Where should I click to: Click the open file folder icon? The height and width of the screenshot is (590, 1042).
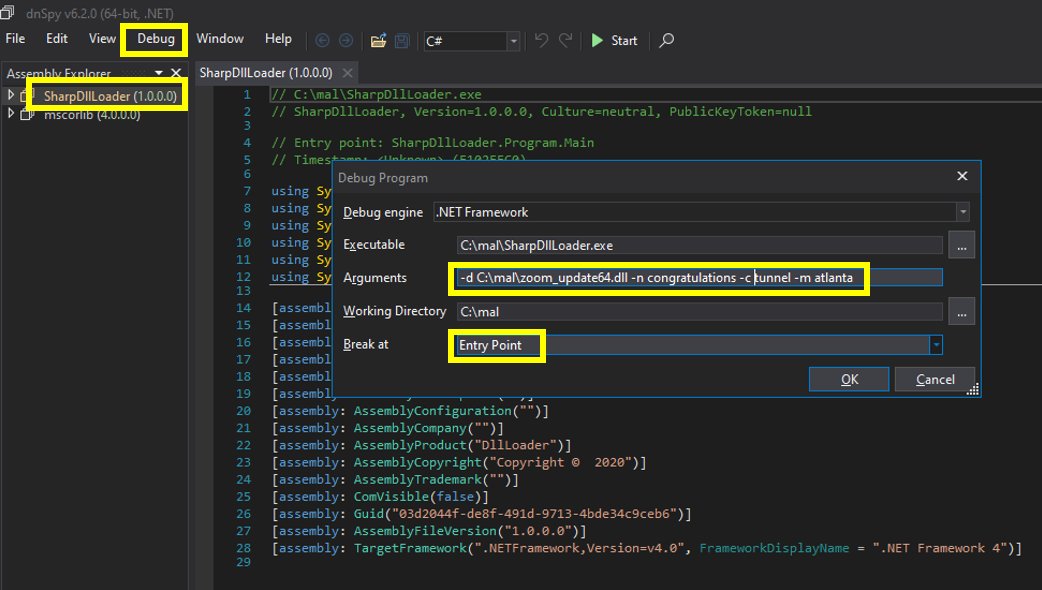pos(378,41)
